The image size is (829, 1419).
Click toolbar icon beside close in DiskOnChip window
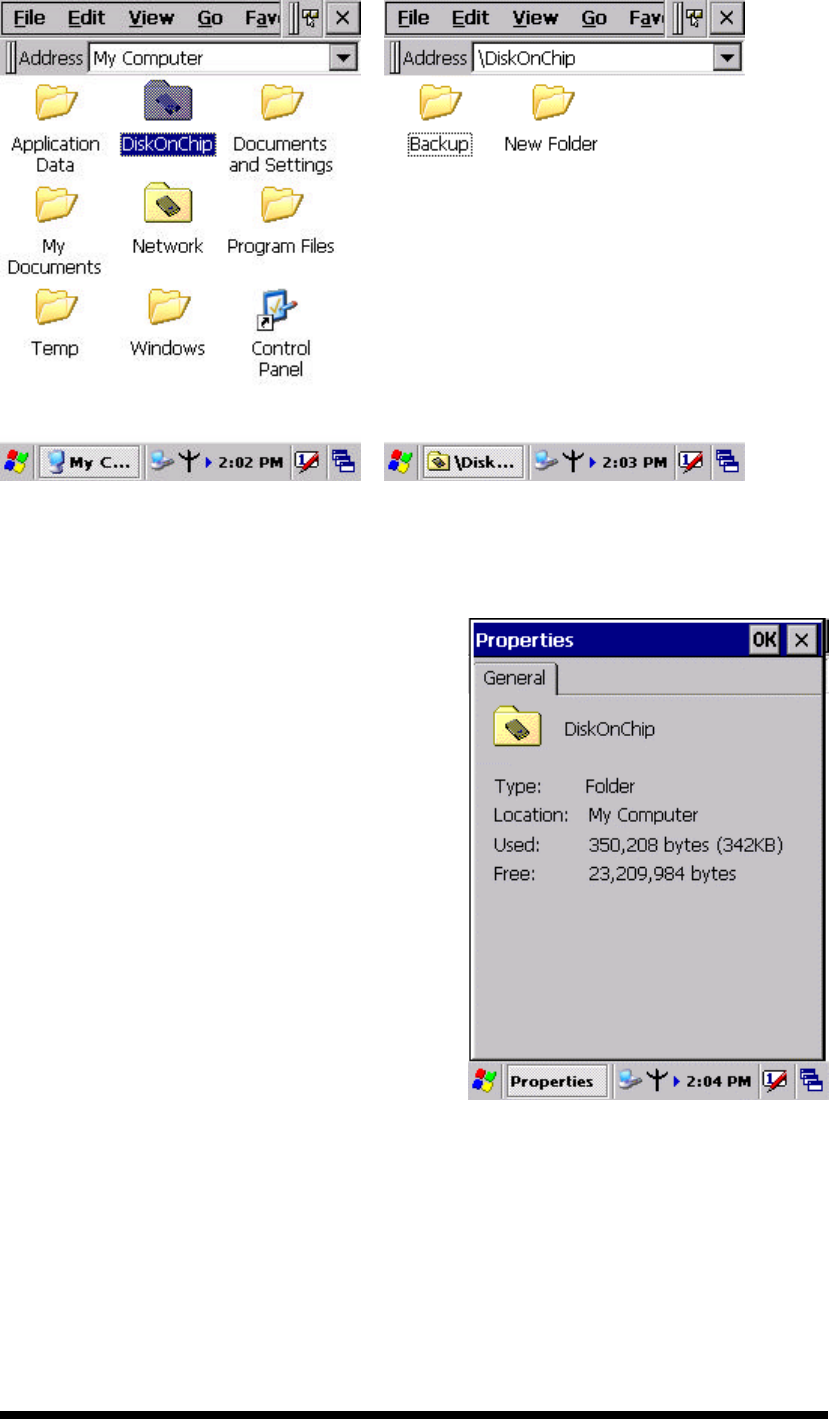pyautogui.click(x=693, y=18)
